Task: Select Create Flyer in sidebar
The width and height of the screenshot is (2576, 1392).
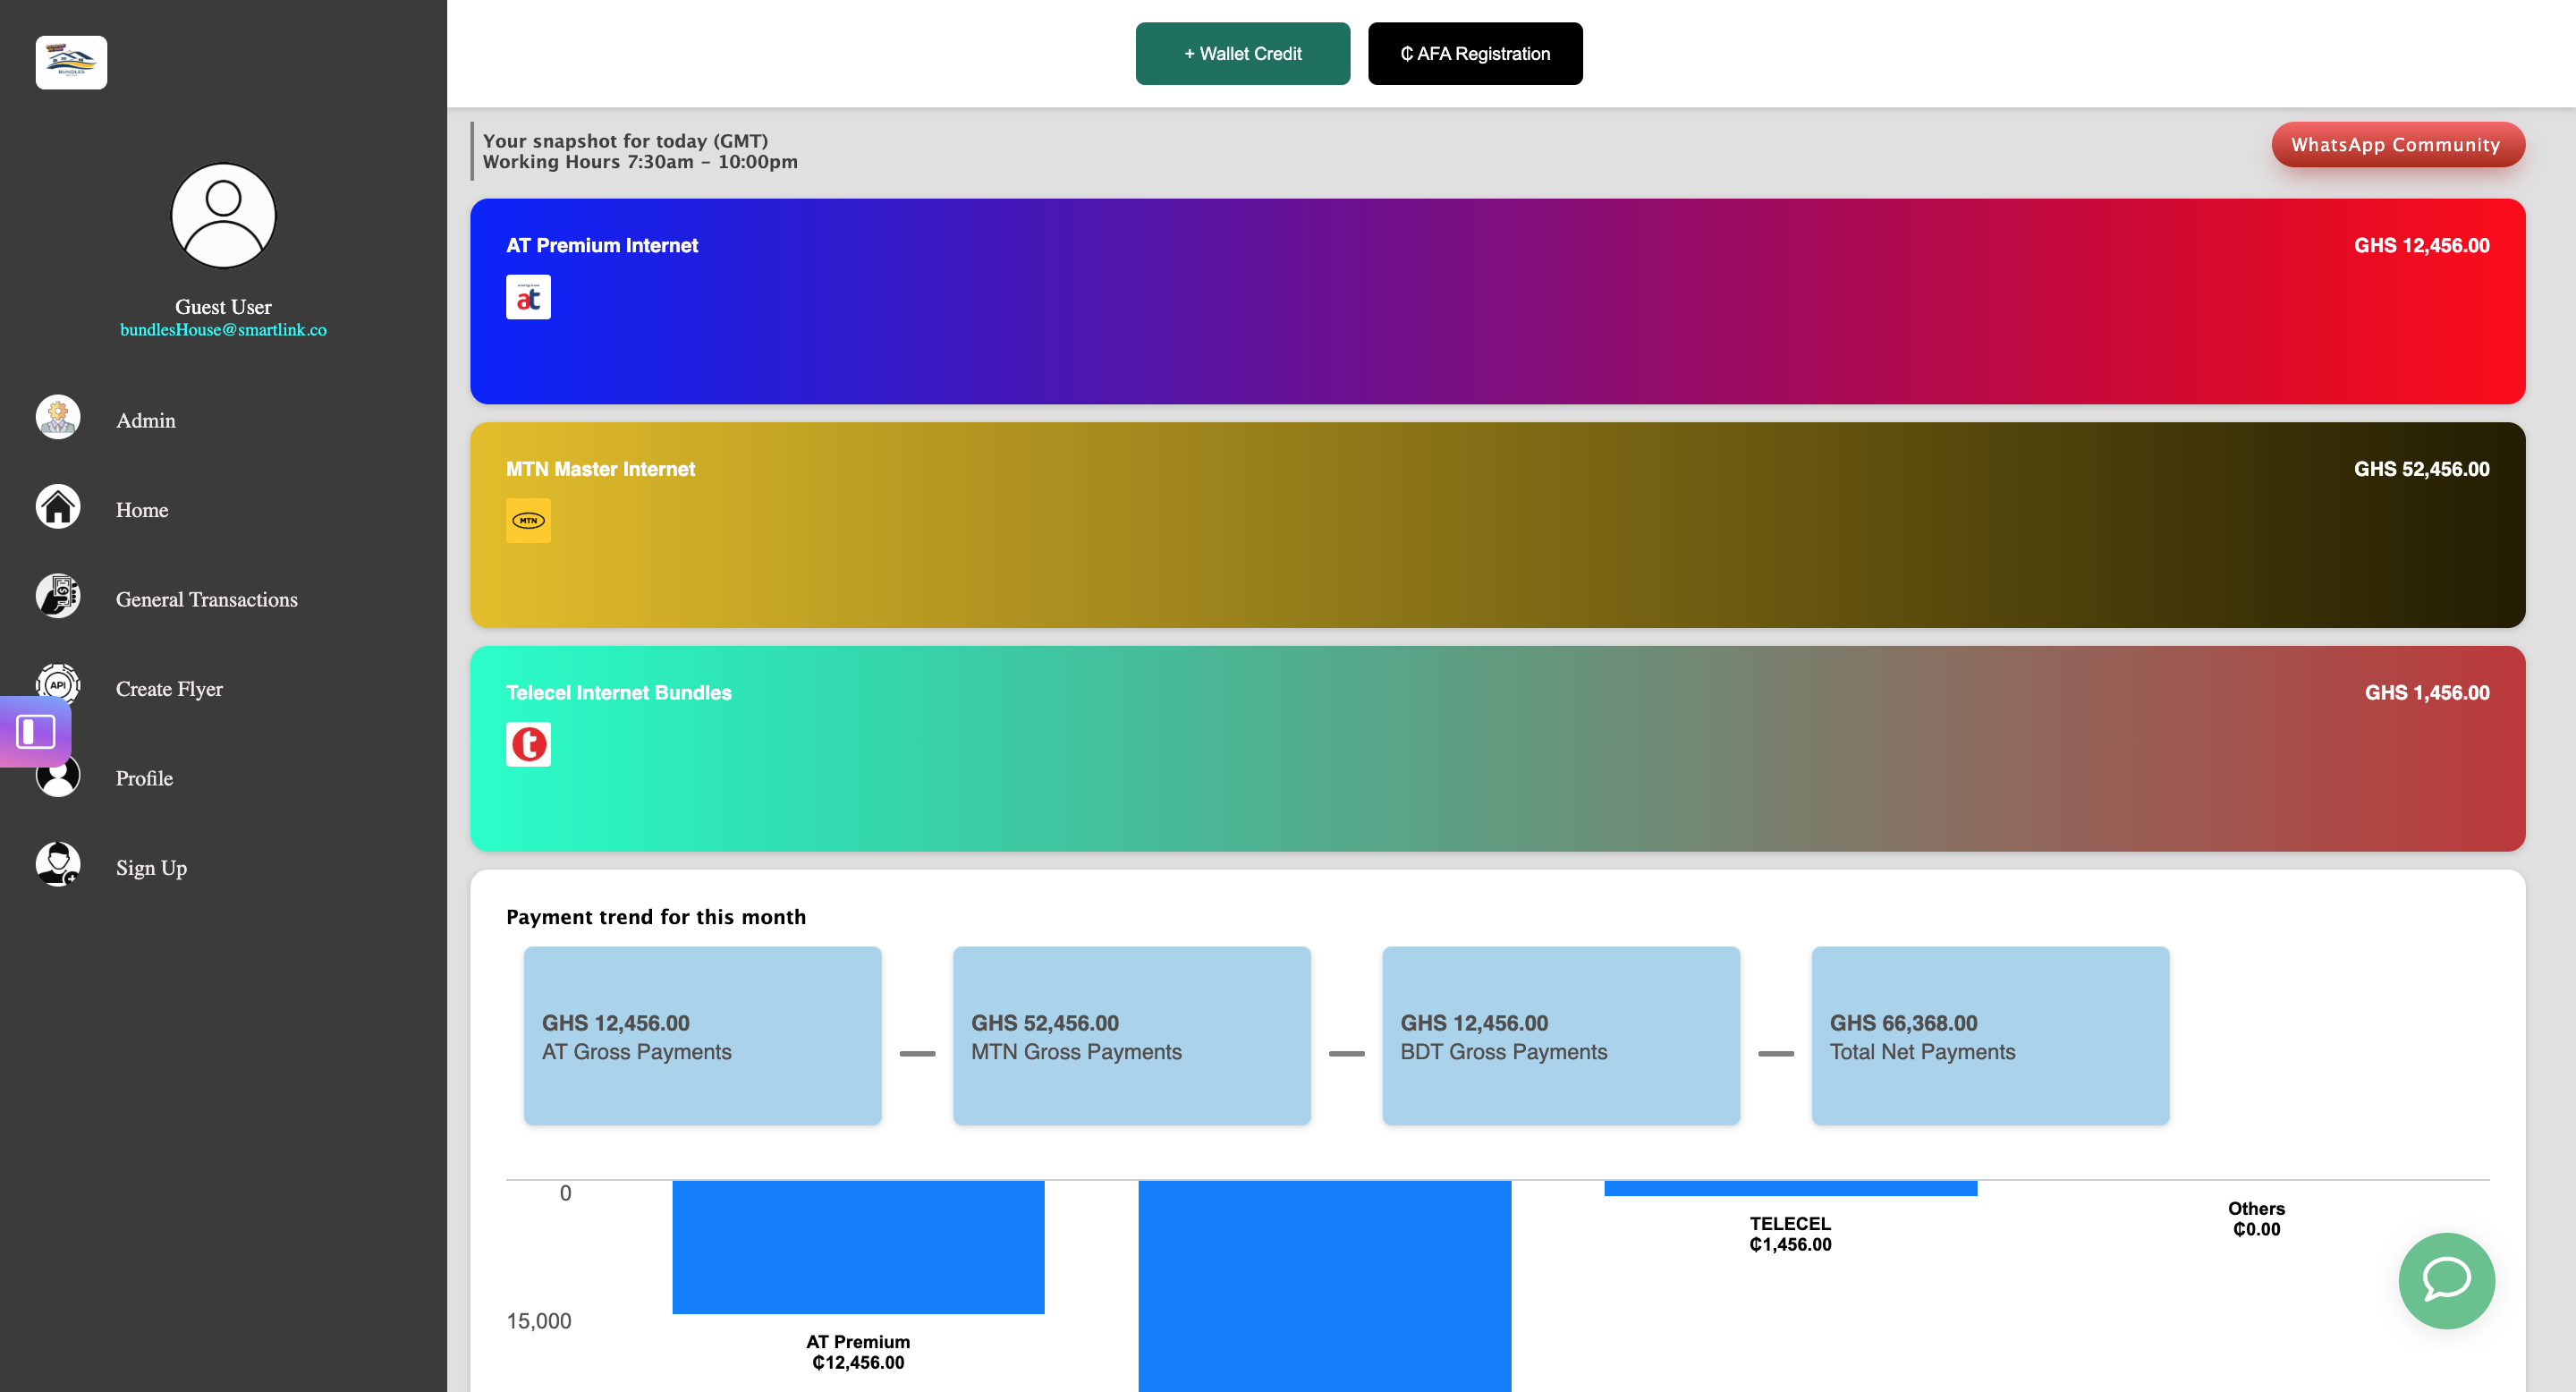Action: [169, 689]
